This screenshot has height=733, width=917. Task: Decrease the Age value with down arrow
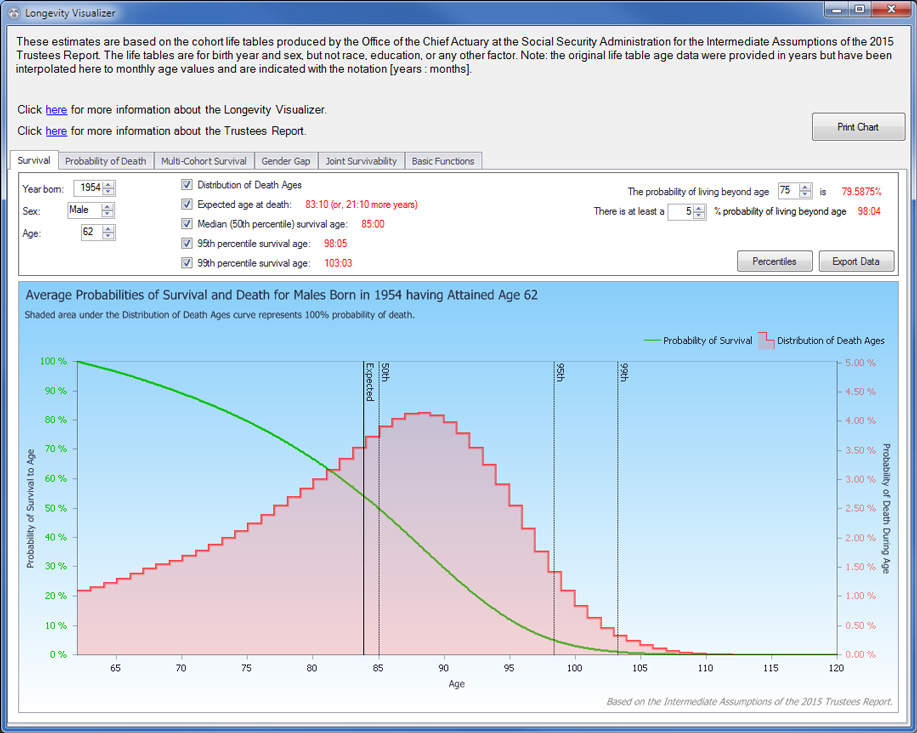108,237
